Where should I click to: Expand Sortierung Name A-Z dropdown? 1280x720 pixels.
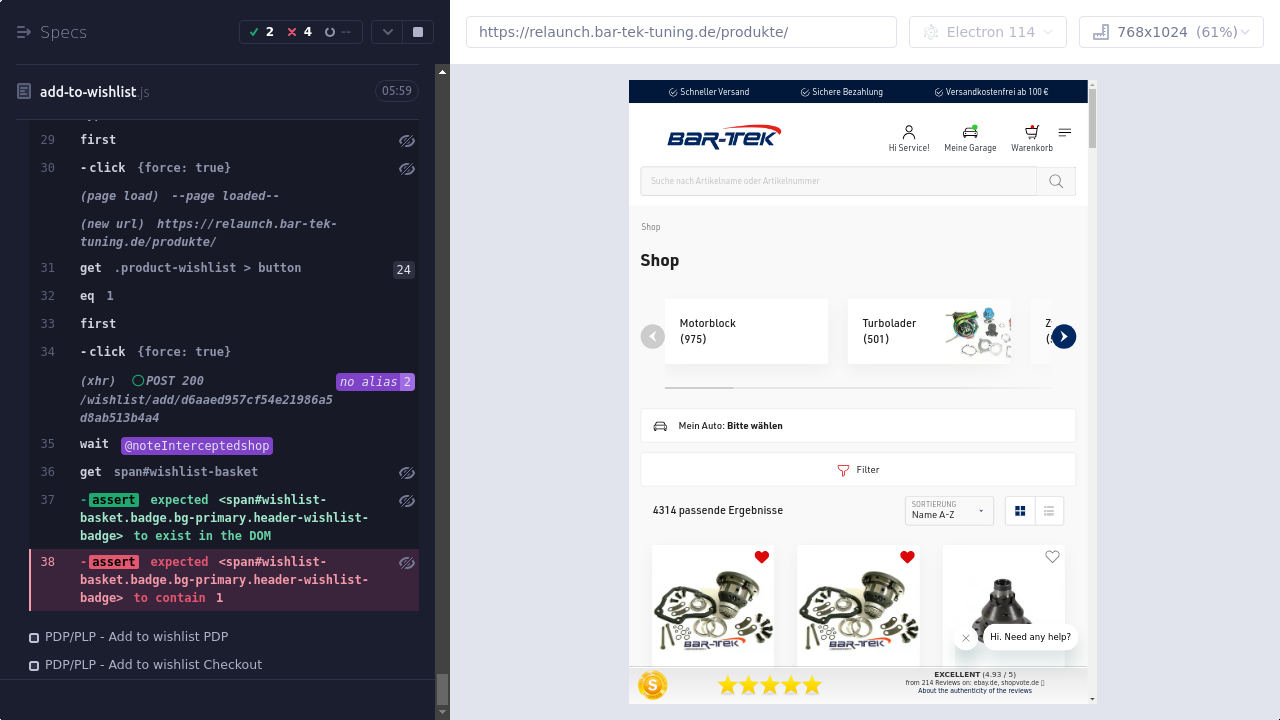pyautogui.click(x=948, y=511)
